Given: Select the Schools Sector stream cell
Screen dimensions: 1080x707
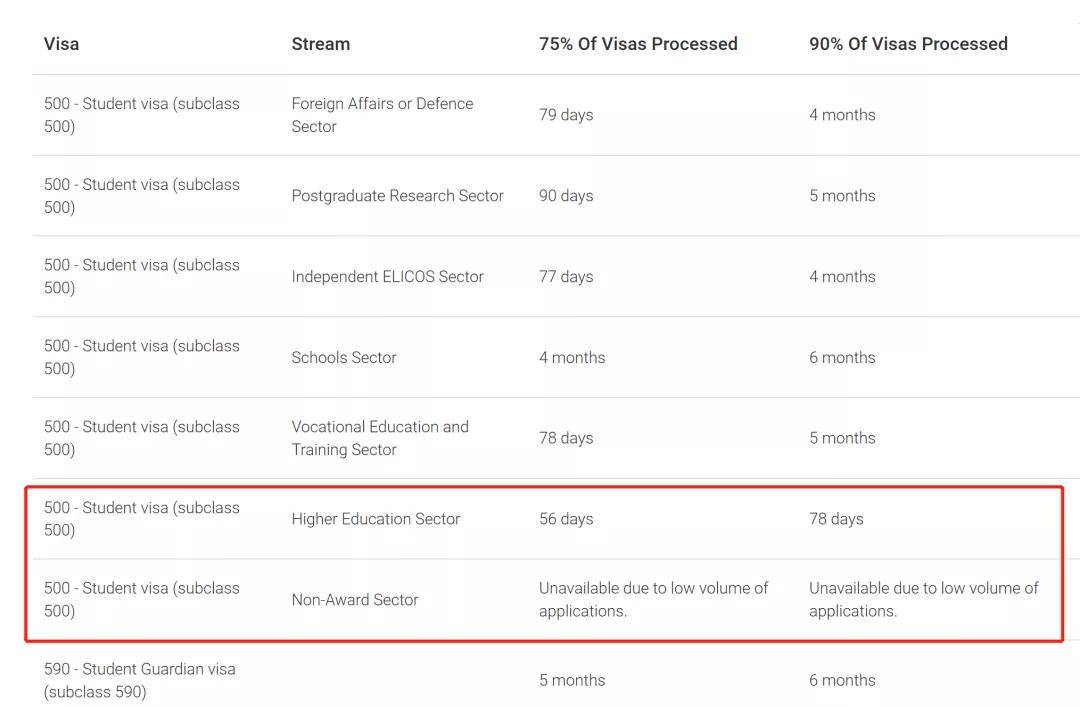Looking at the screenshot, I should tap(344, 358).
